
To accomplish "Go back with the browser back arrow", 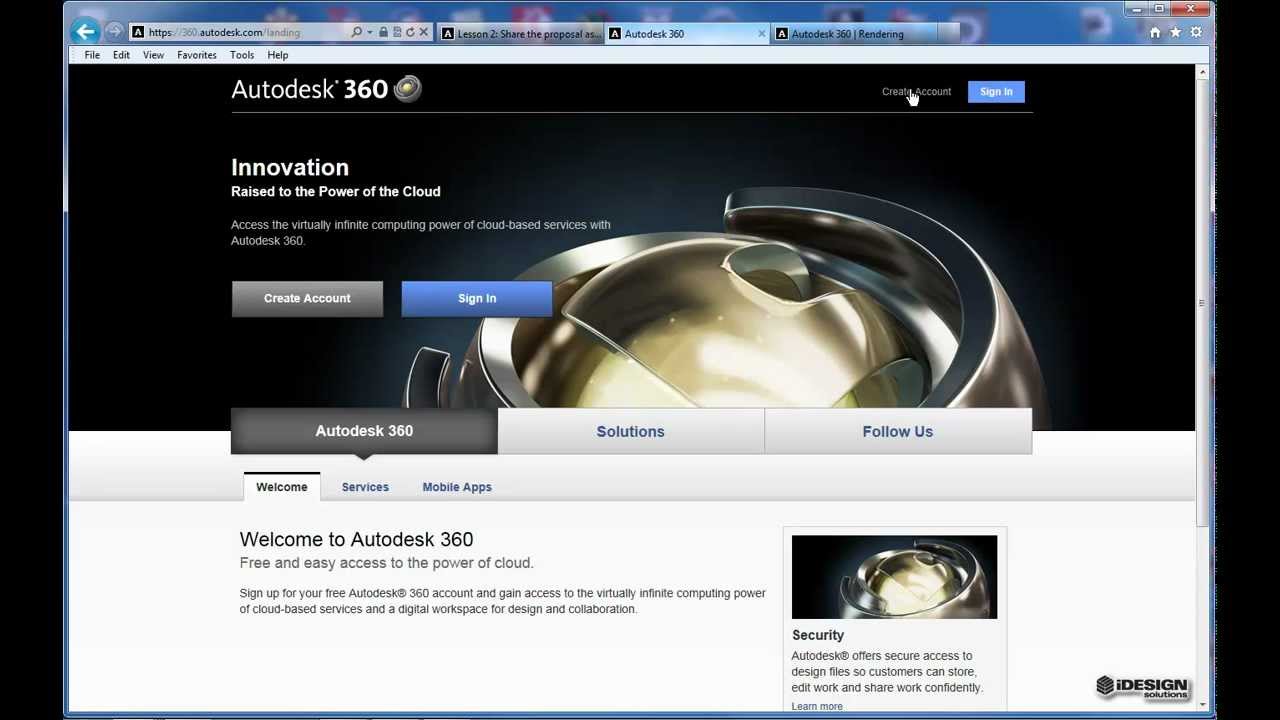I will click(85, 32).
